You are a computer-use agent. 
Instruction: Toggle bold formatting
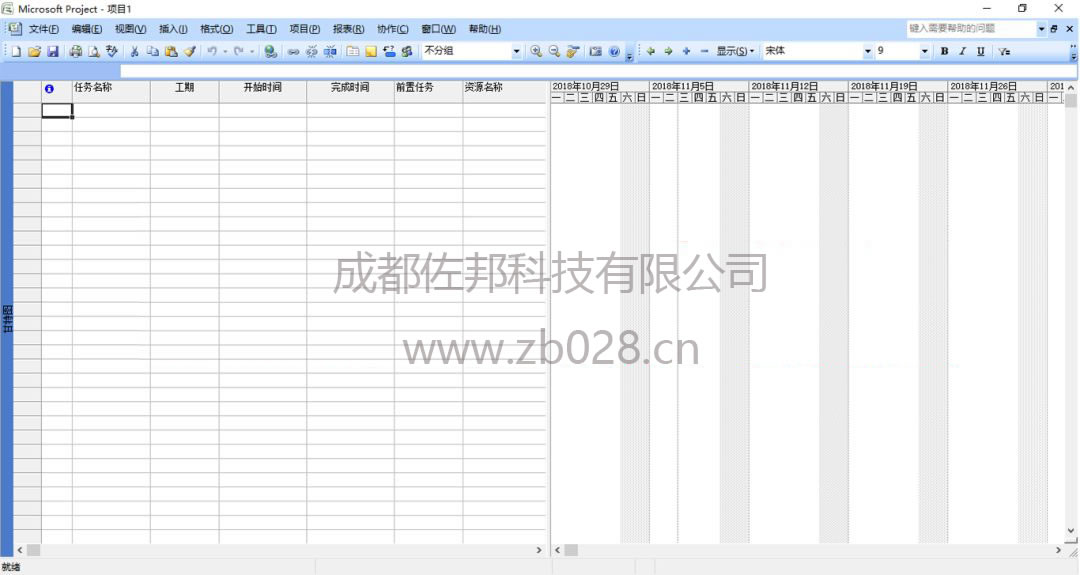pos(944,52)
